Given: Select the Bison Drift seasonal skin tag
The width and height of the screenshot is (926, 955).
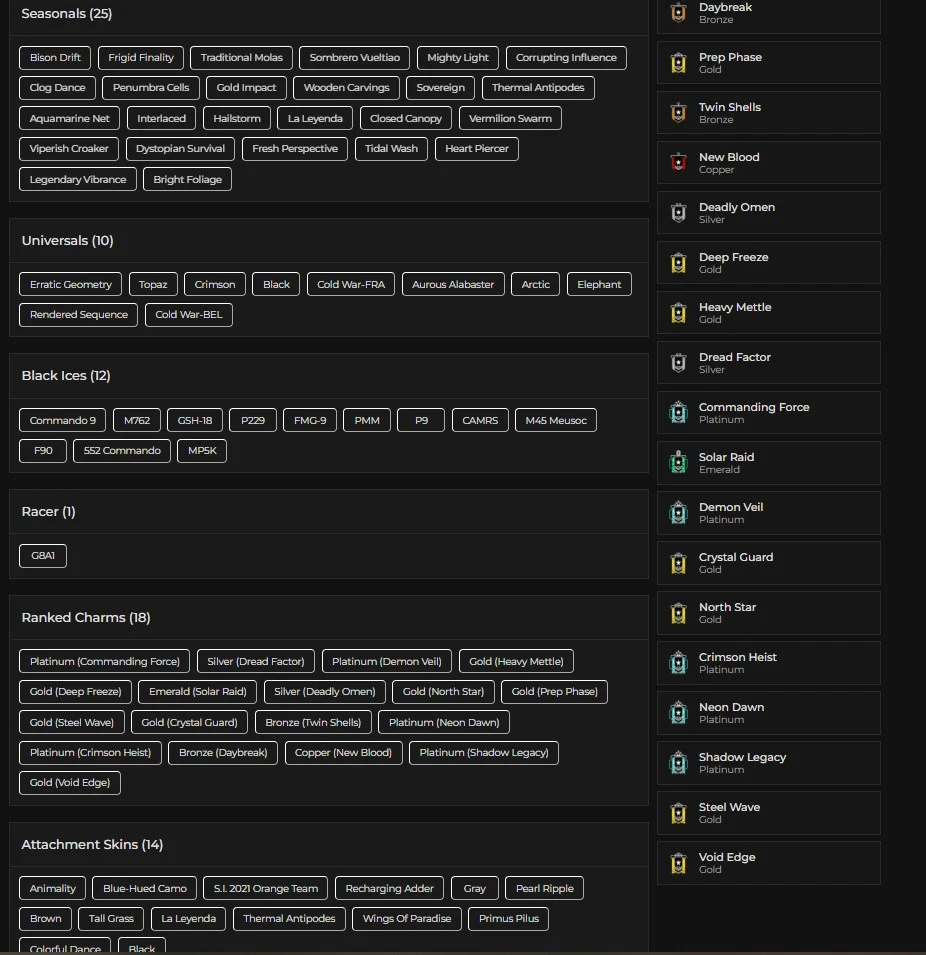Looking at the screenshot, I should point(55,58).
